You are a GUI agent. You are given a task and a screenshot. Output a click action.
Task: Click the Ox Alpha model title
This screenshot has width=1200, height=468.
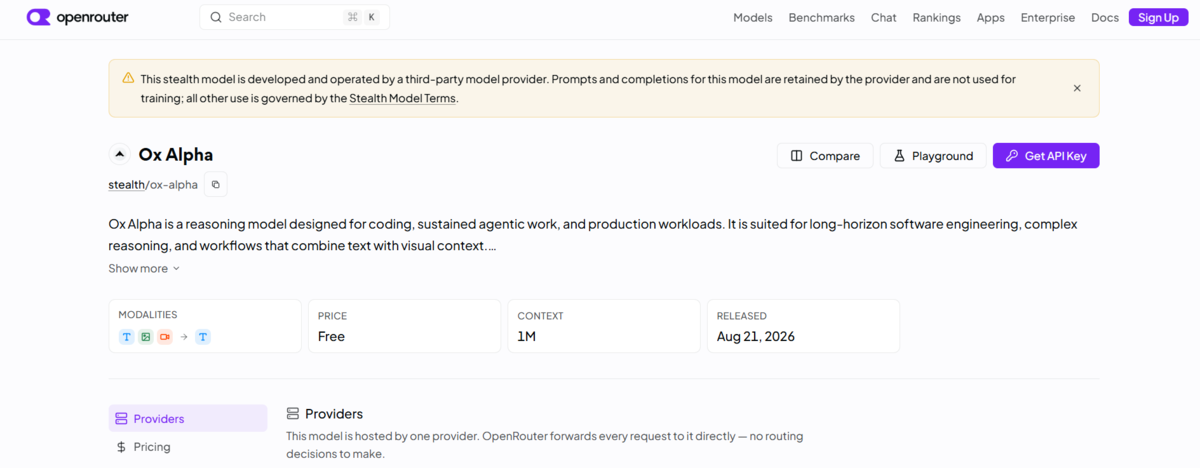(176, 154)
